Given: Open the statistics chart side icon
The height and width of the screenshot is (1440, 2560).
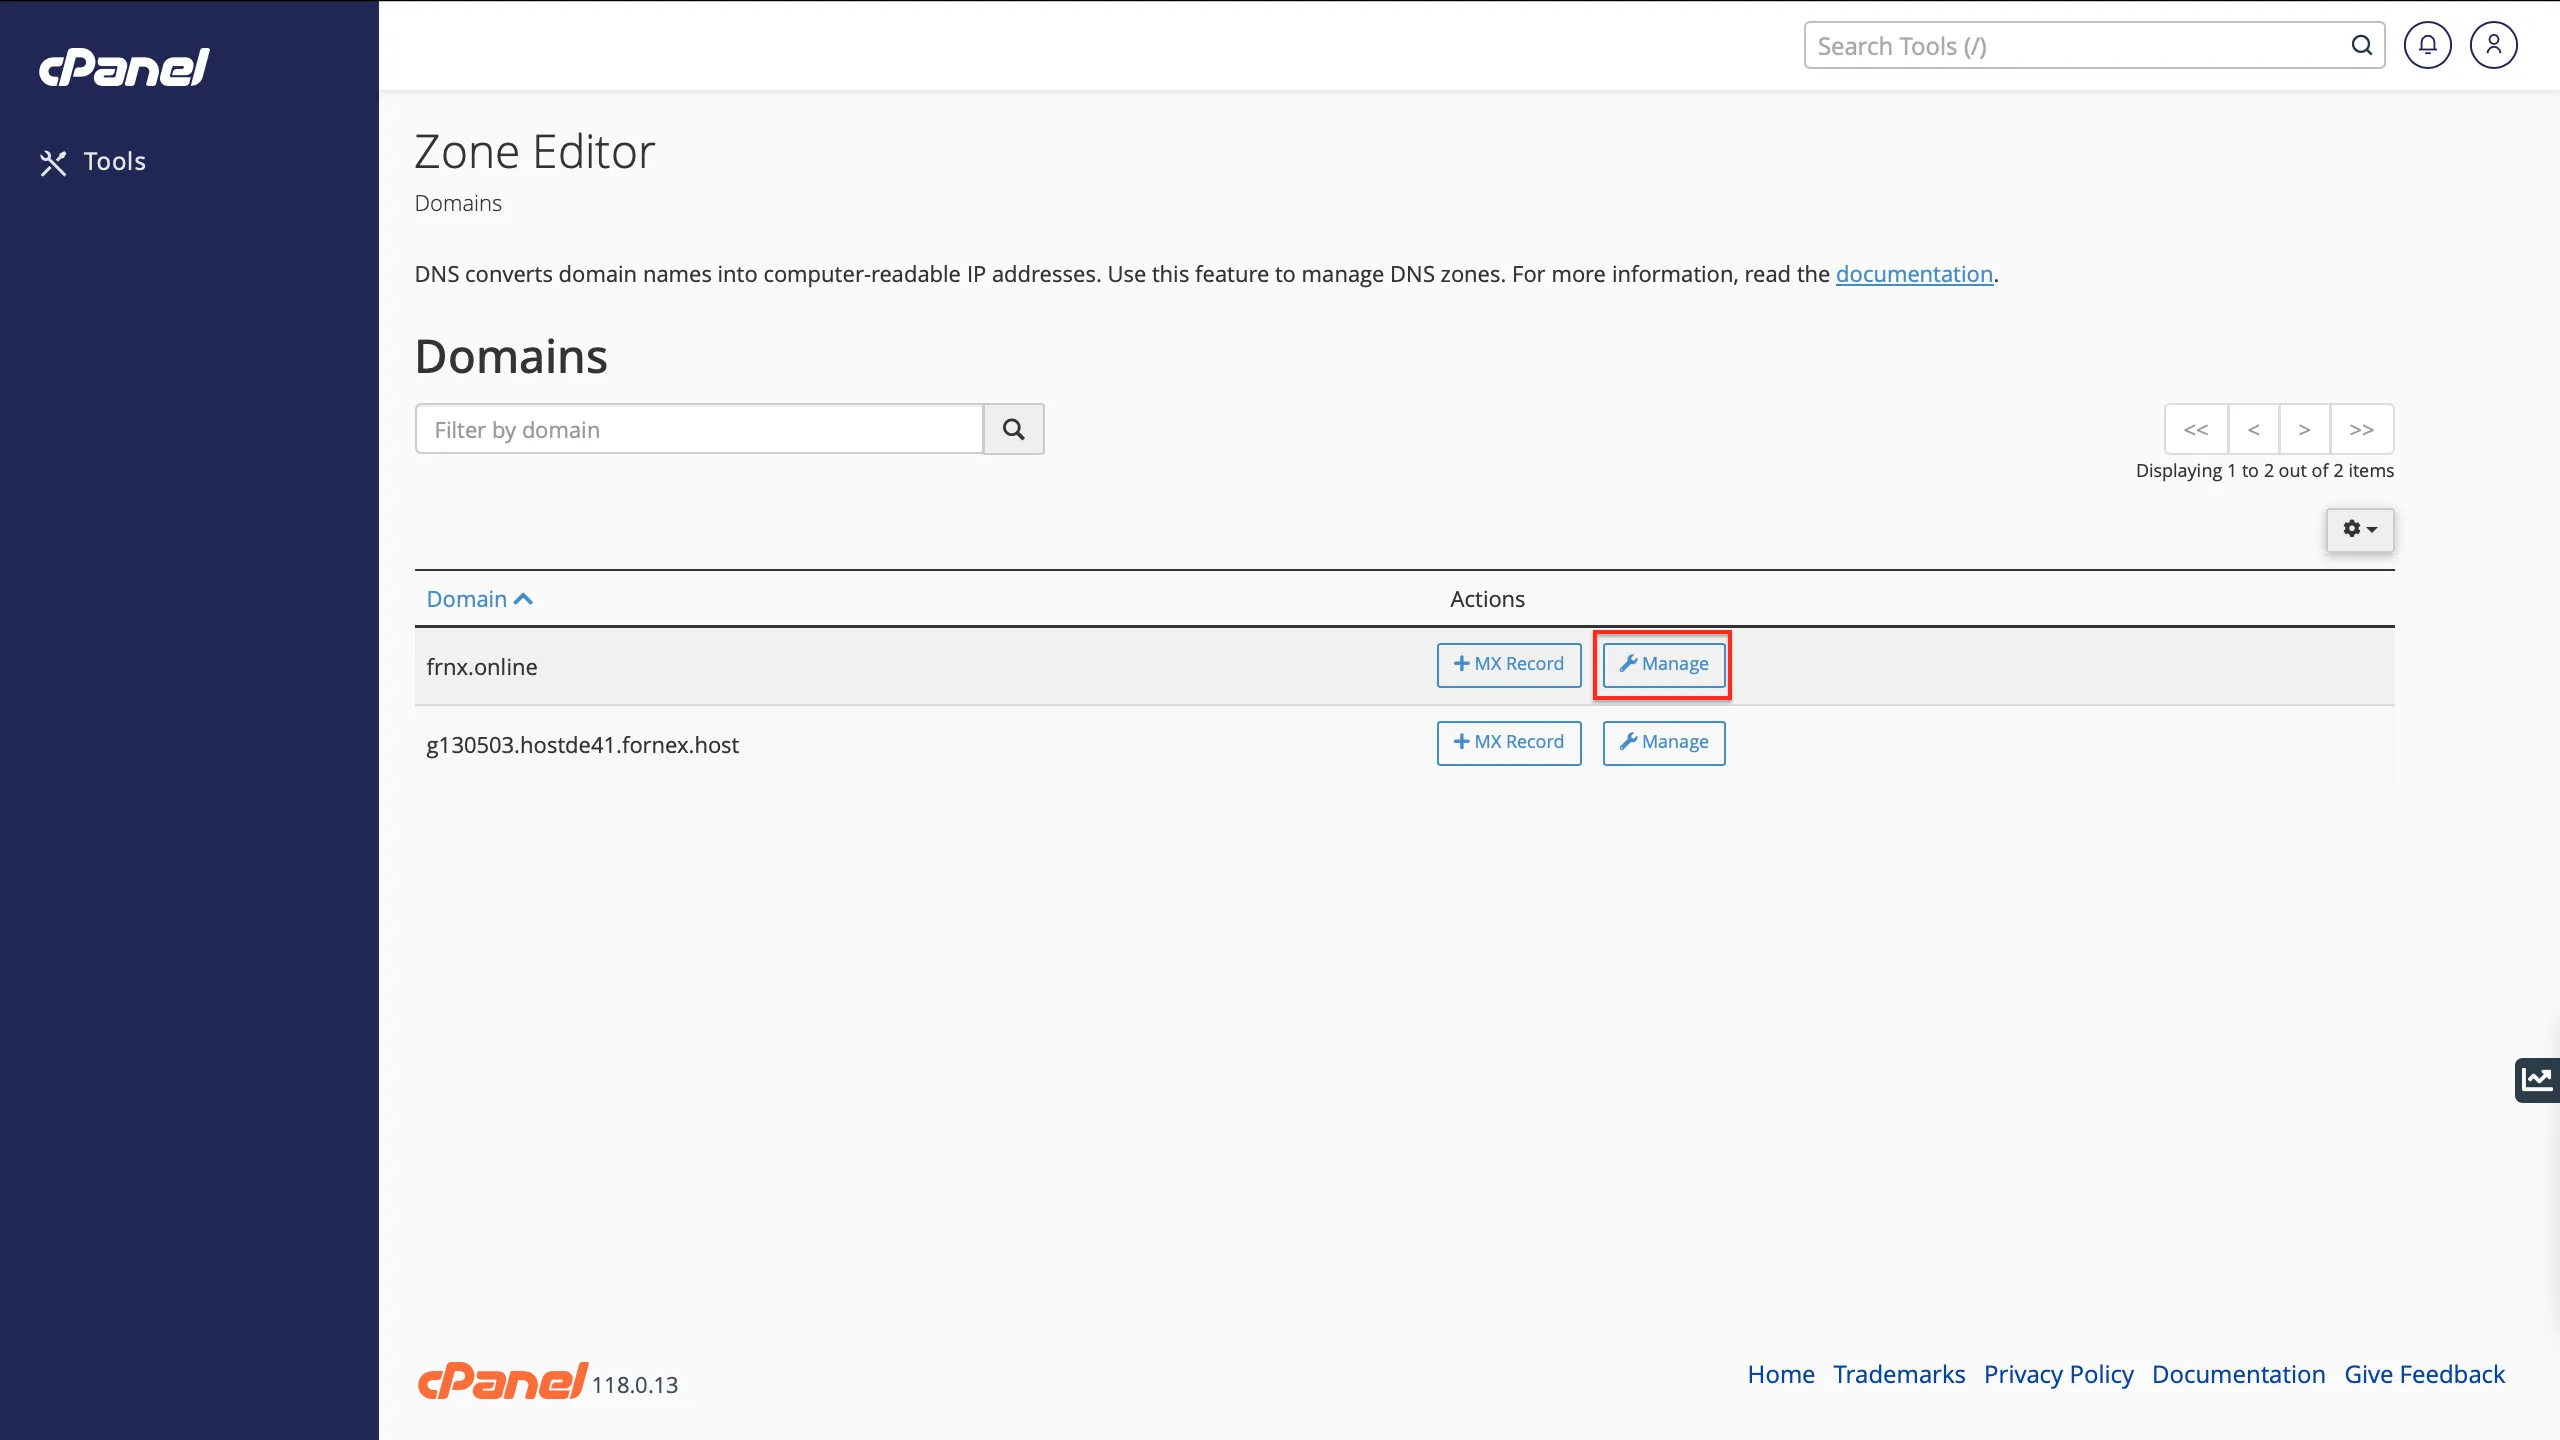Looking at the screenshot, I should click(x=2537, y=1079).
